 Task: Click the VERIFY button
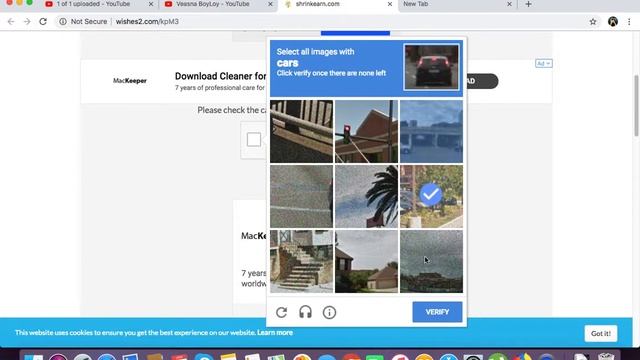pos(437,312)
